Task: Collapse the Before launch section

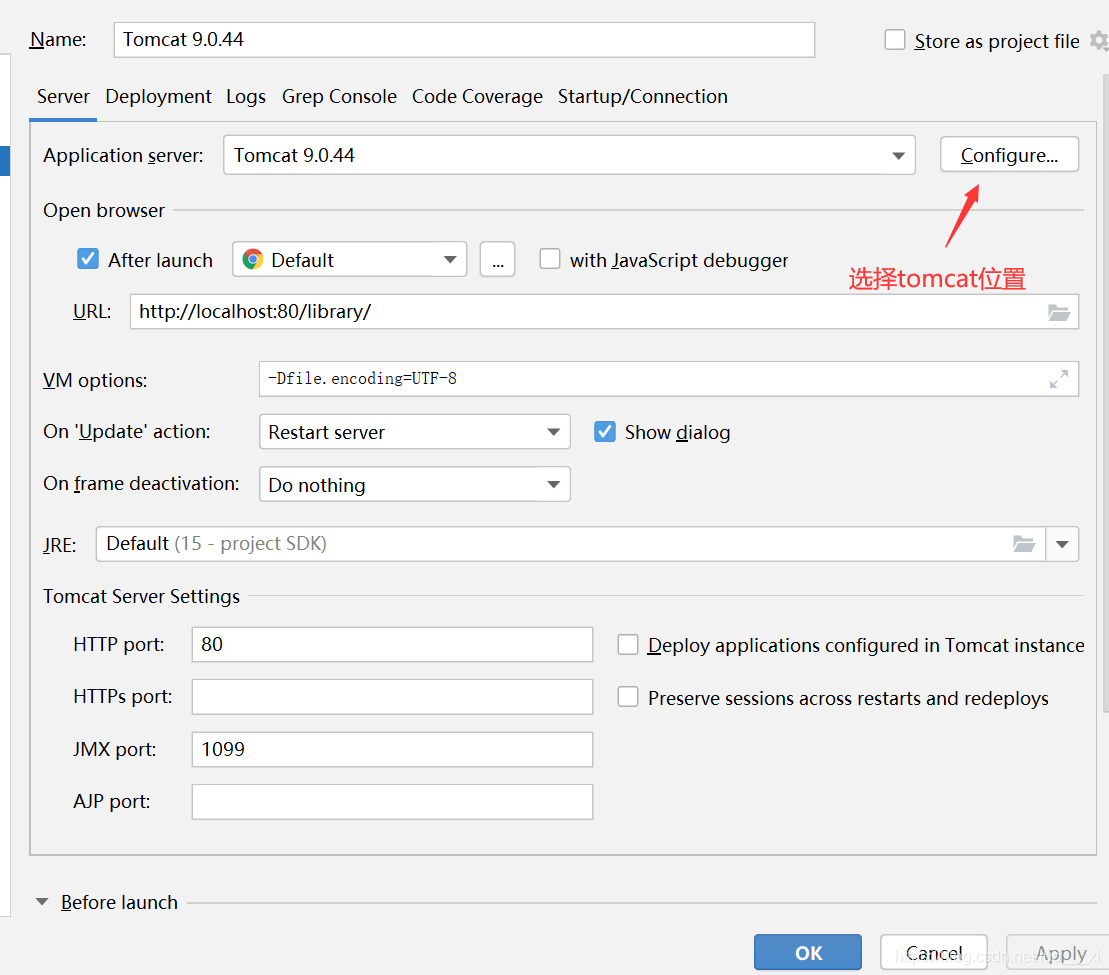Action: tap(42, 902)
